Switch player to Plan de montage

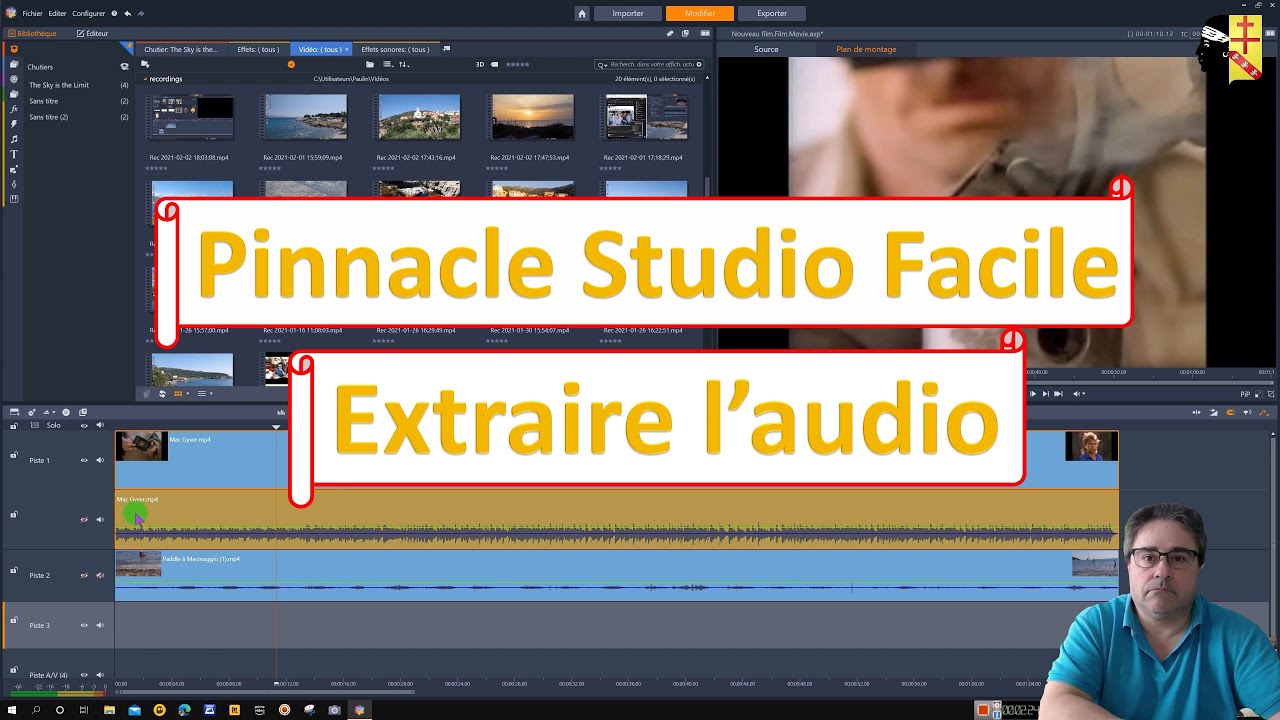[866, 49]
